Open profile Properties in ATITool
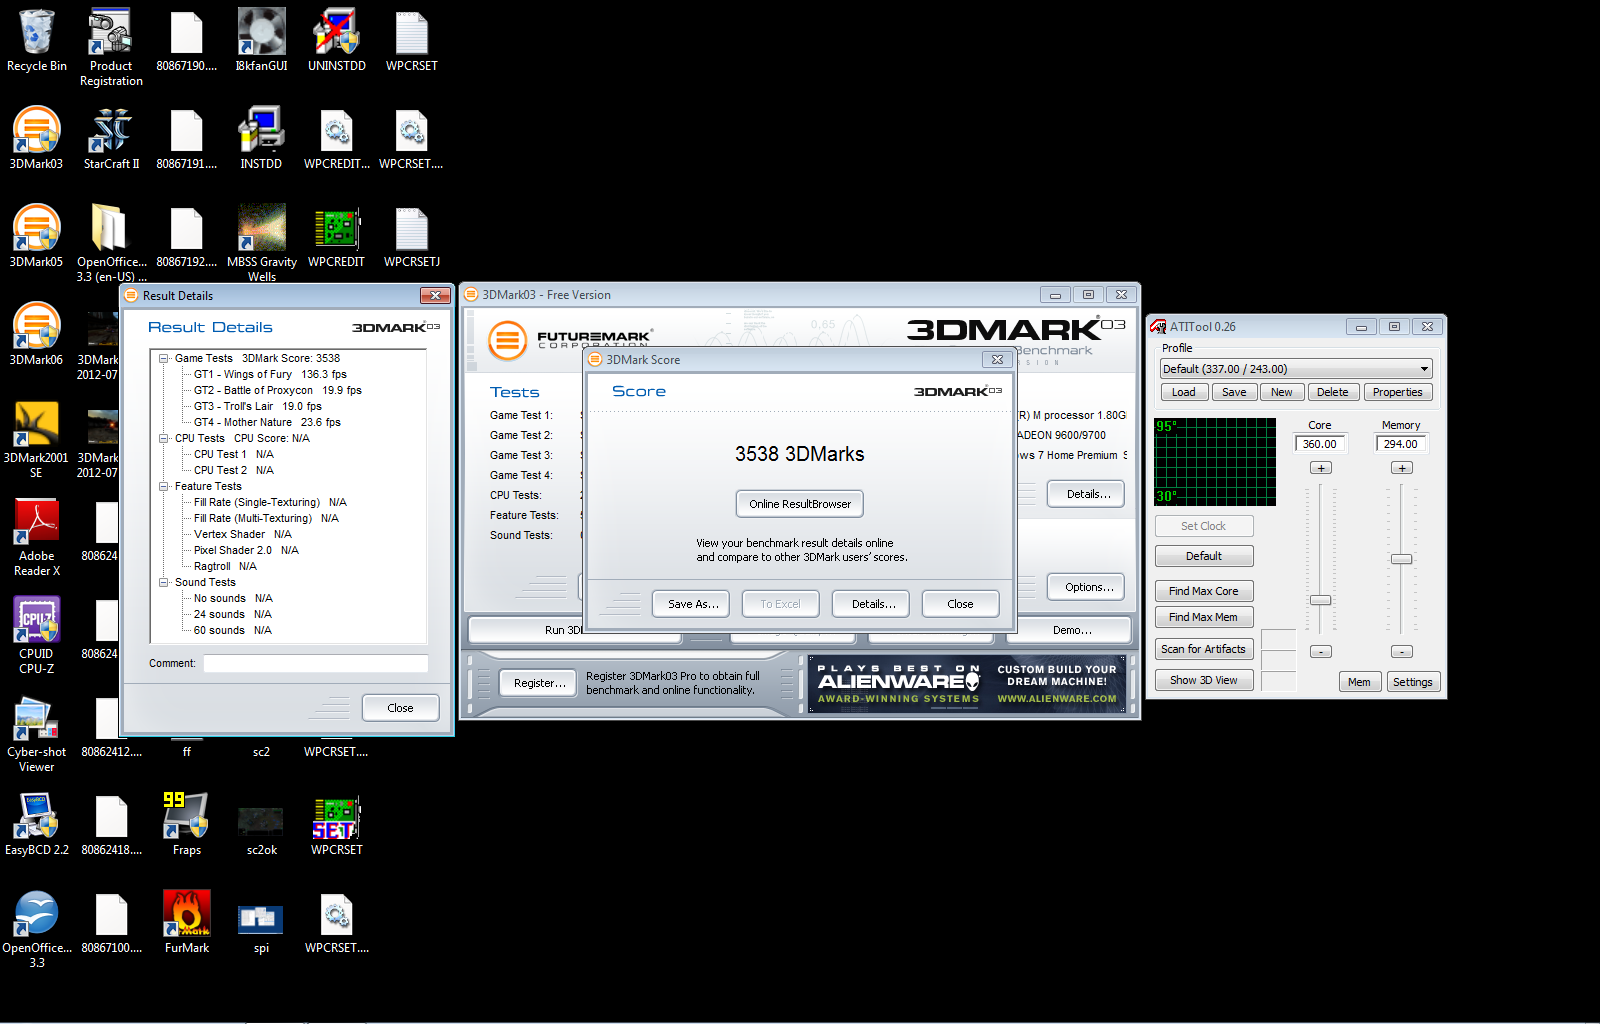Image resolution: width=1600 pixels, height=1024 pixels. pyautogui.click(x=1398, y=392)
